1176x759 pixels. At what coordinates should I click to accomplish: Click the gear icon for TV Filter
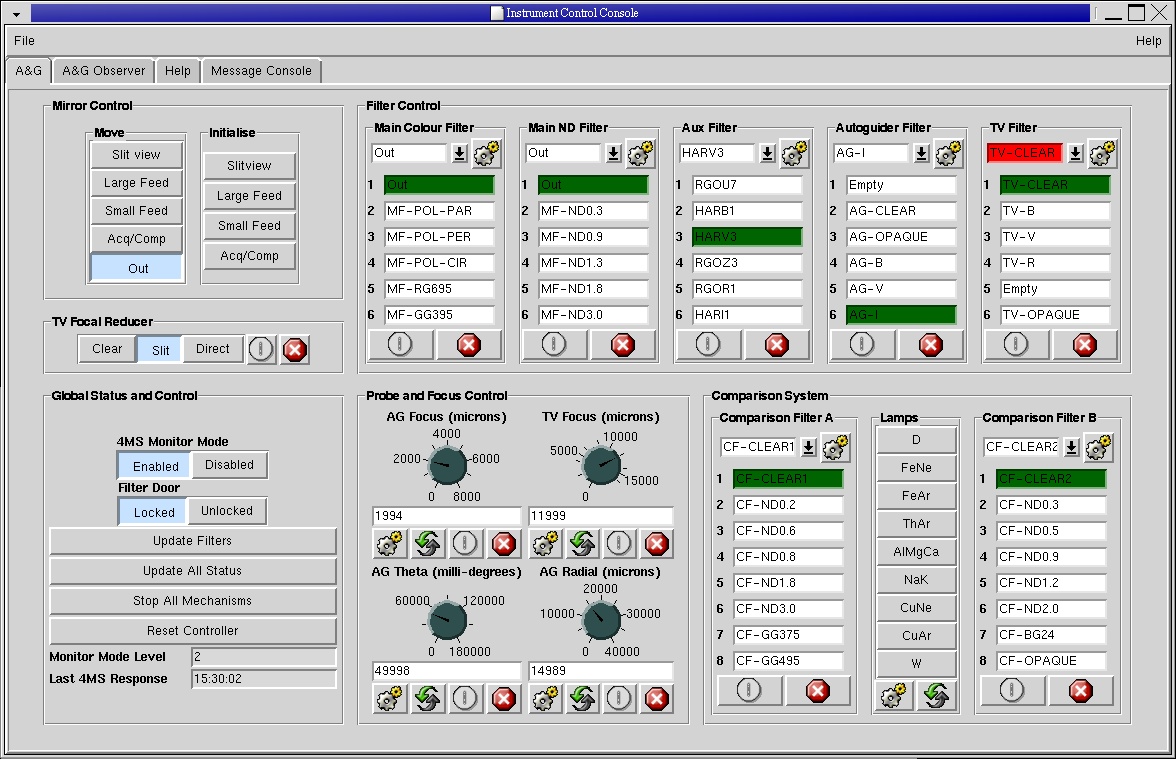click(x=1102, y=153)
